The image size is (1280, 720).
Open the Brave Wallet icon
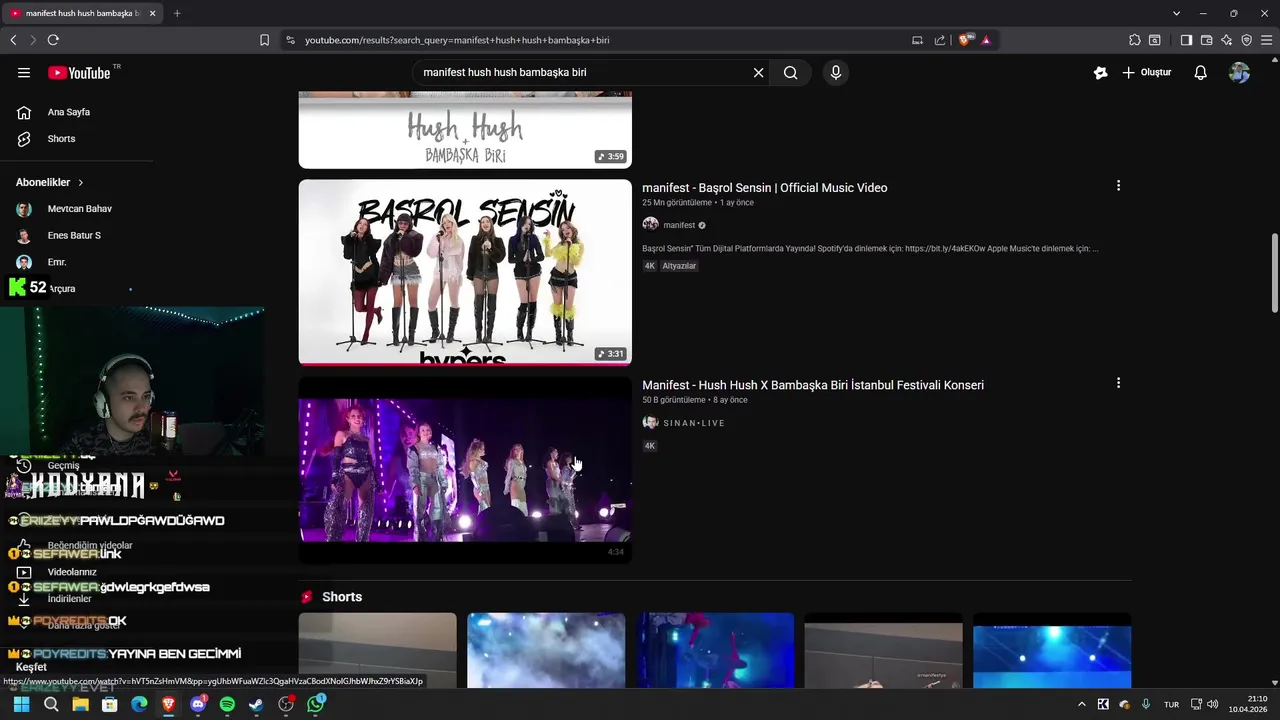(1206, 40)
